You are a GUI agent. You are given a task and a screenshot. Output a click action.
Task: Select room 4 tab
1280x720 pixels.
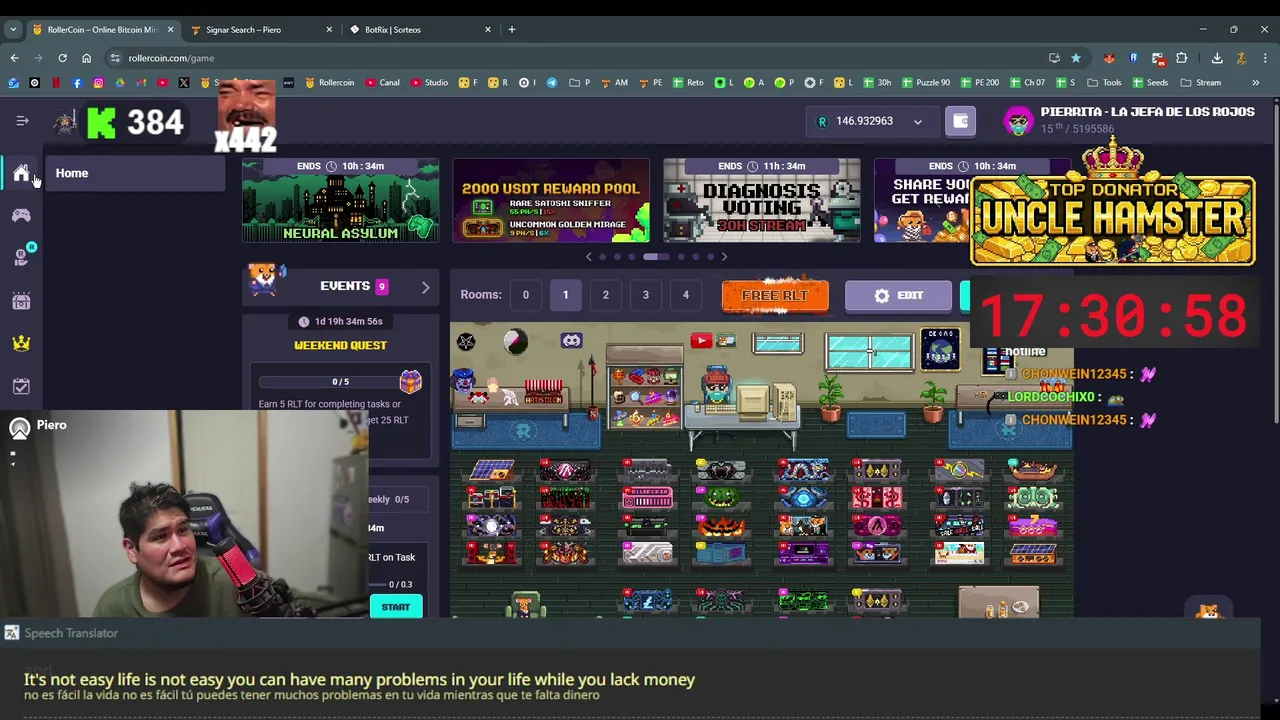685,295
